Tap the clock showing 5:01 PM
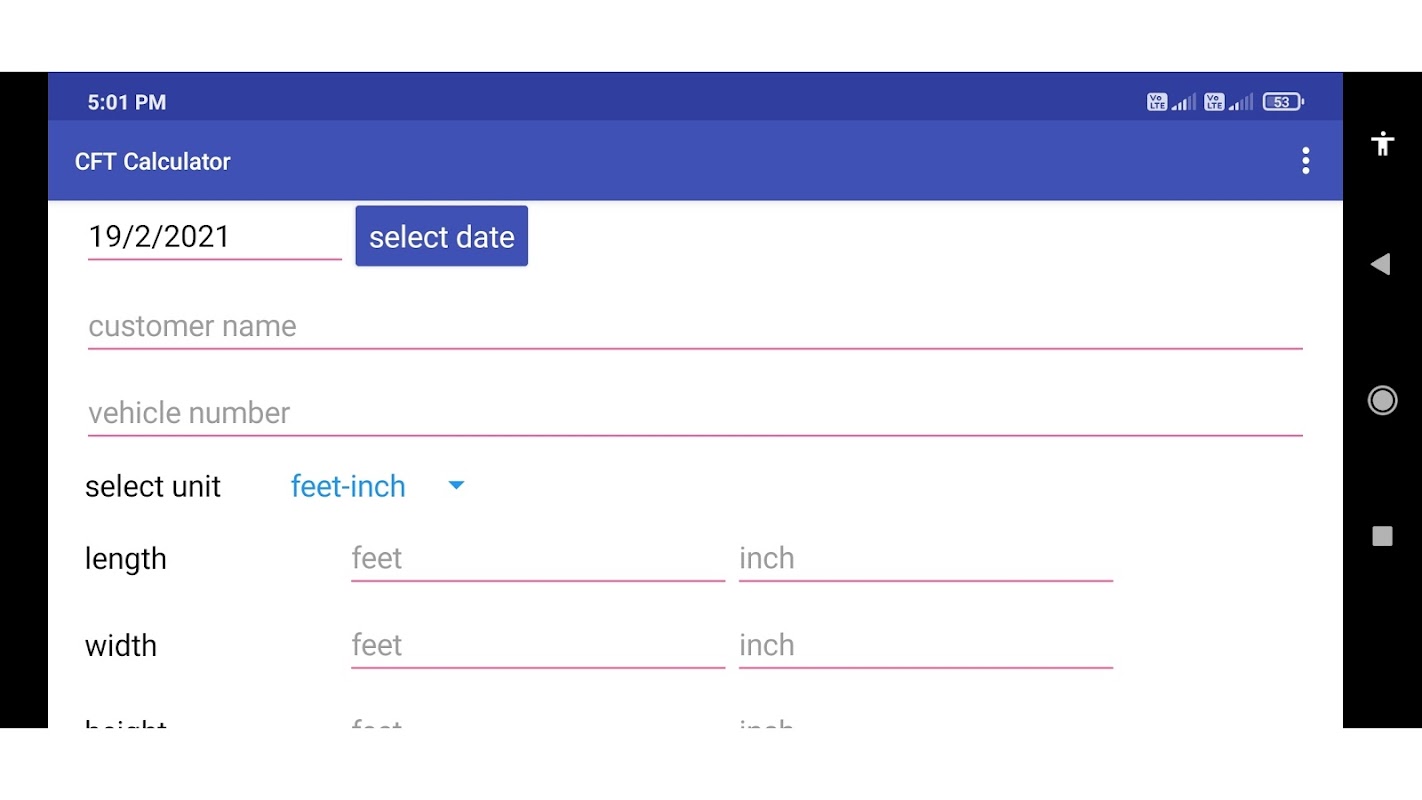 (x=127, y=102)
